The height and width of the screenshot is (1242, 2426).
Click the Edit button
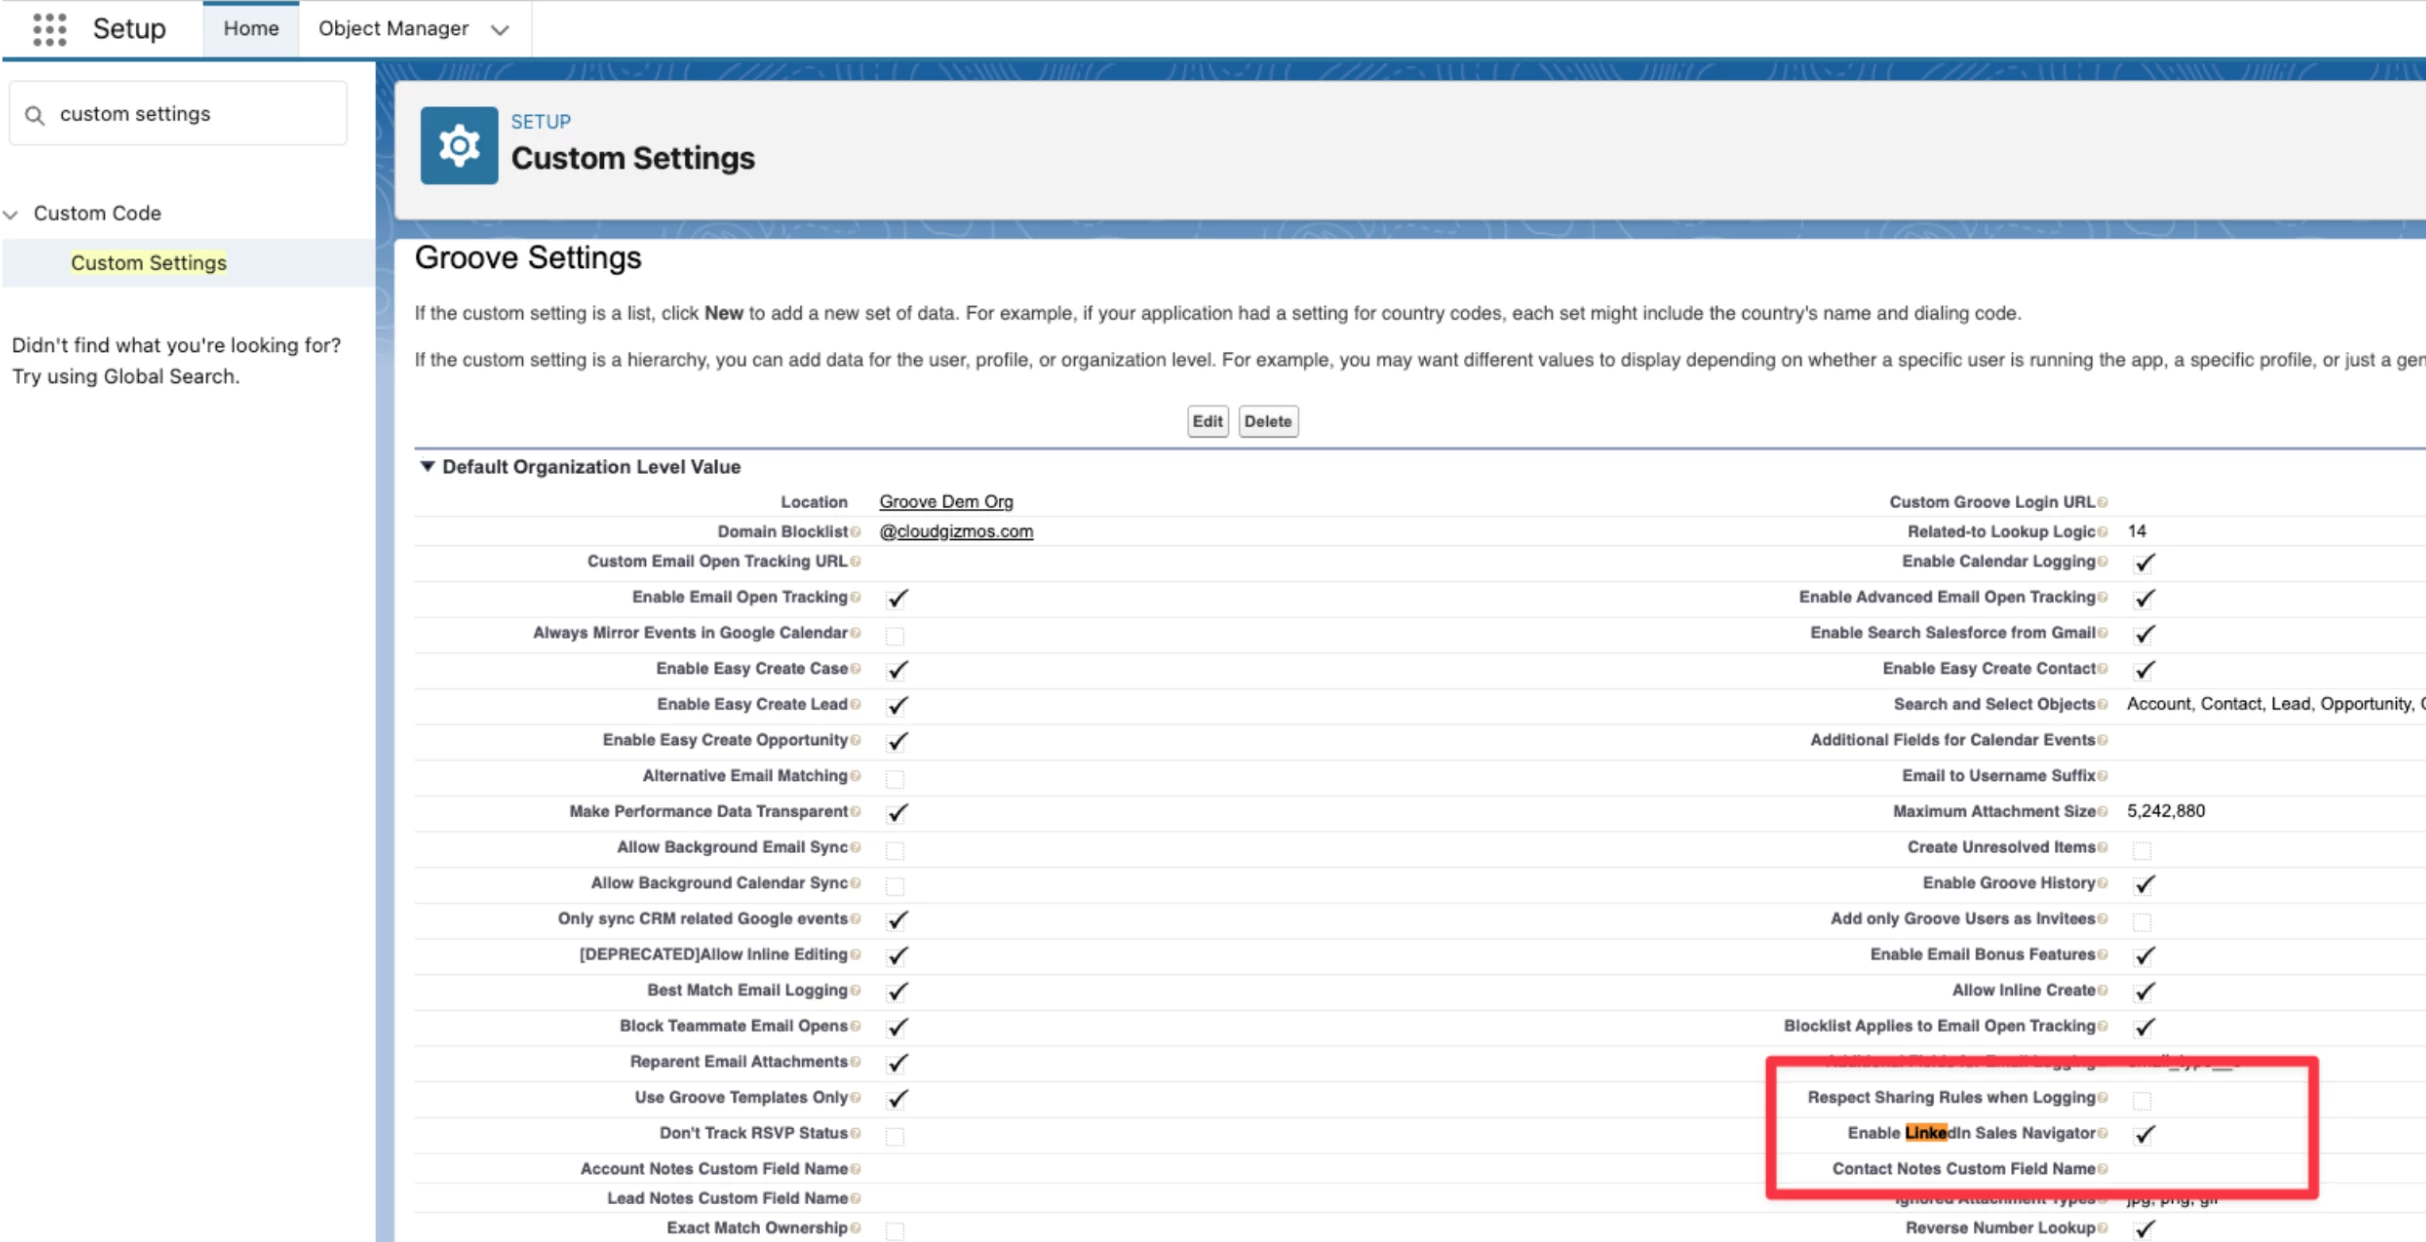coord(1207,422)
